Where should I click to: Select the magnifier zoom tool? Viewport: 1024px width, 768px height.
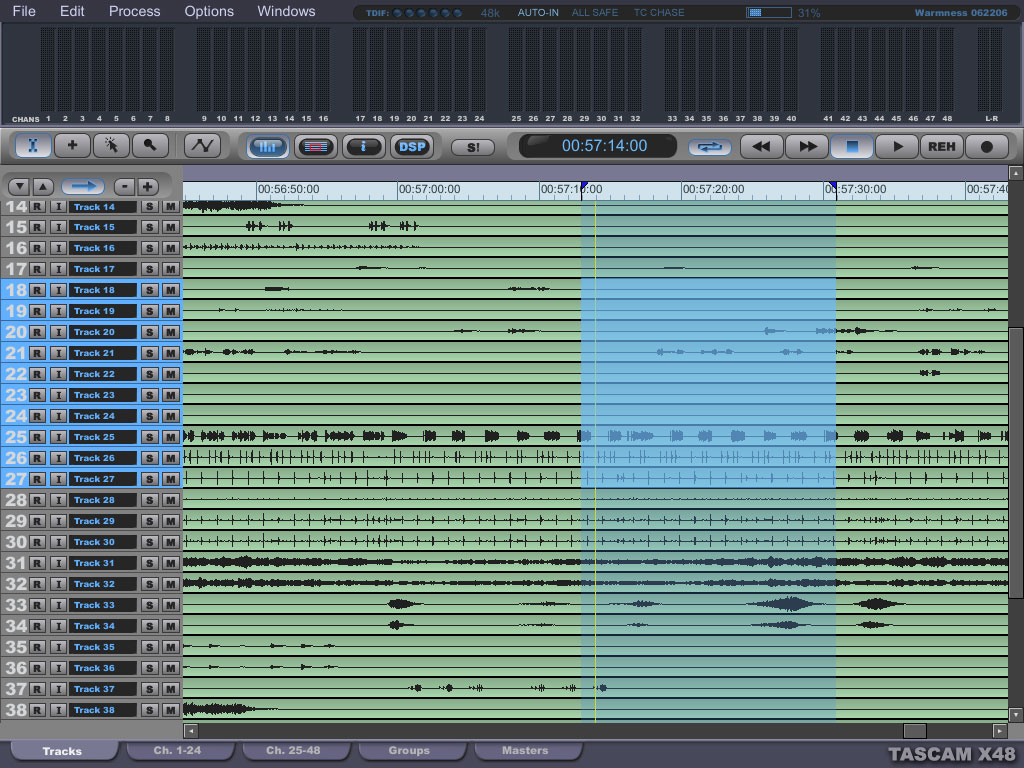[150, 146]
